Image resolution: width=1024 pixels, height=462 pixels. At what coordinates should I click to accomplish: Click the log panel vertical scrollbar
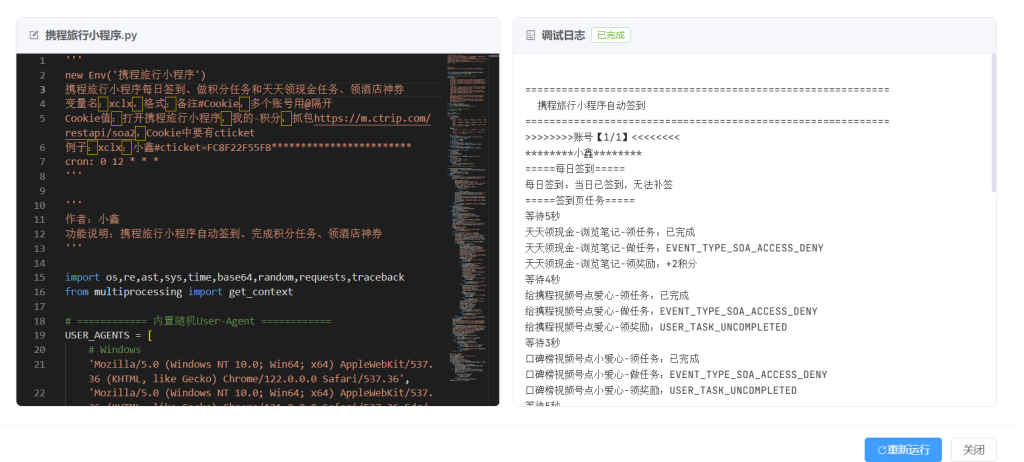pyautogui.click(x=993, y=124)
